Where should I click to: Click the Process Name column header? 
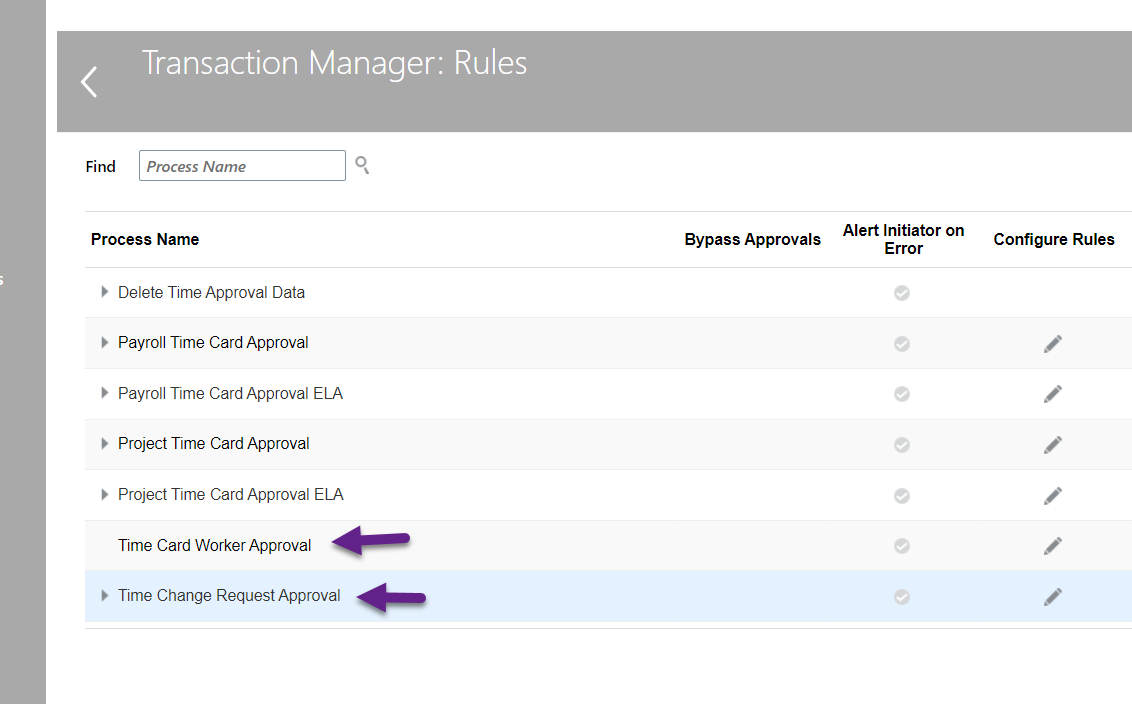click(x=145, y=239)
